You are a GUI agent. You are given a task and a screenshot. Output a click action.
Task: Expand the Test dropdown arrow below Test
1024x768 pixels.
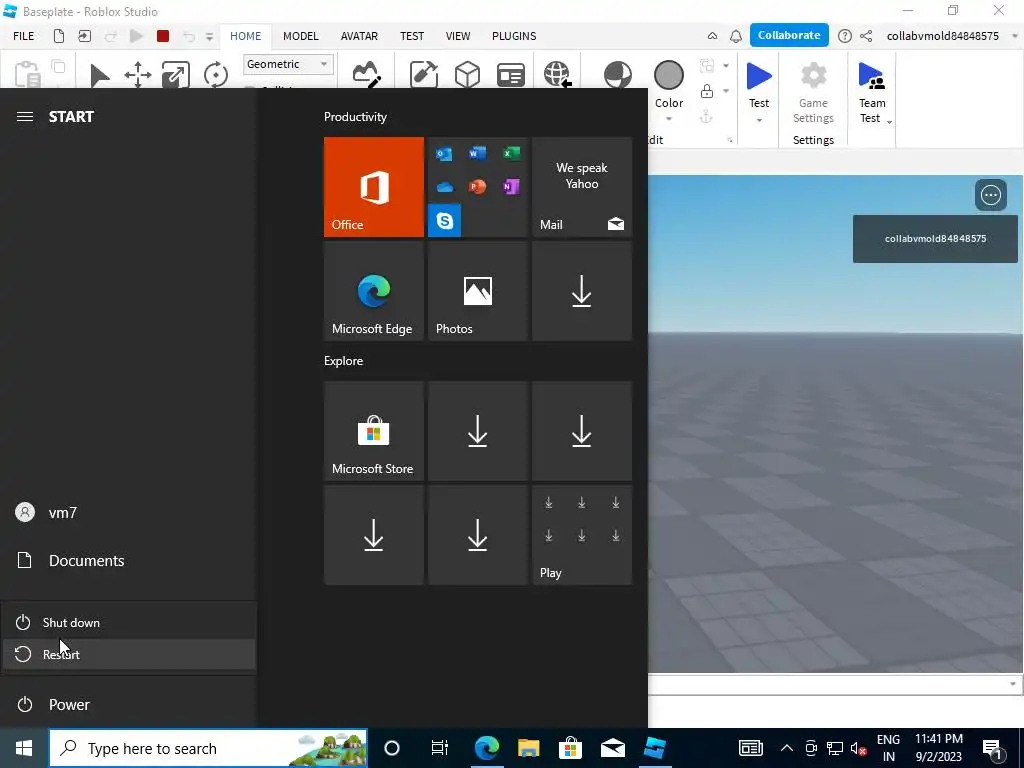tap(759, 120)
